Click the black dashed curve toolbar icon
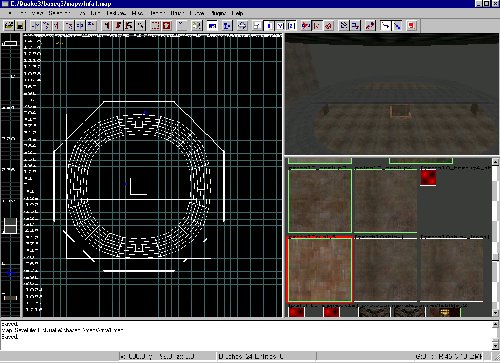This screenshot has height=363, width=500. pos(344,26)
